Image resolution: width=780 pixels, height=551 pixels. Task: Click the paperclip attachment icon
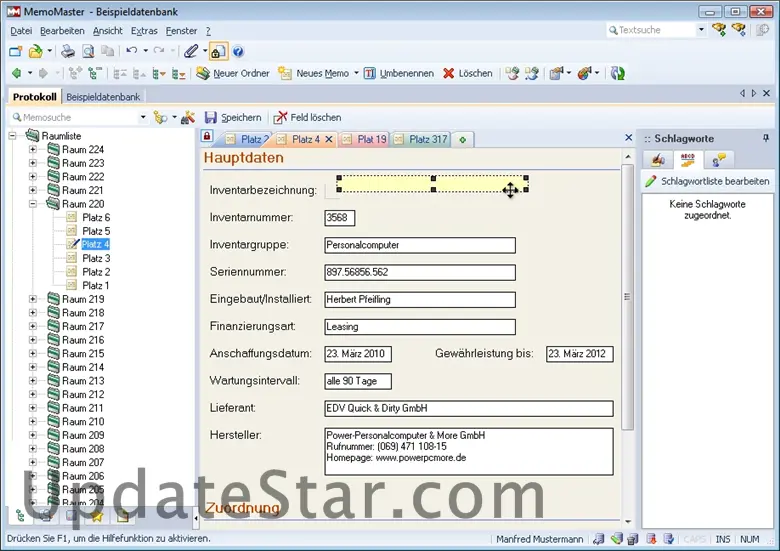tap(191, 51)
